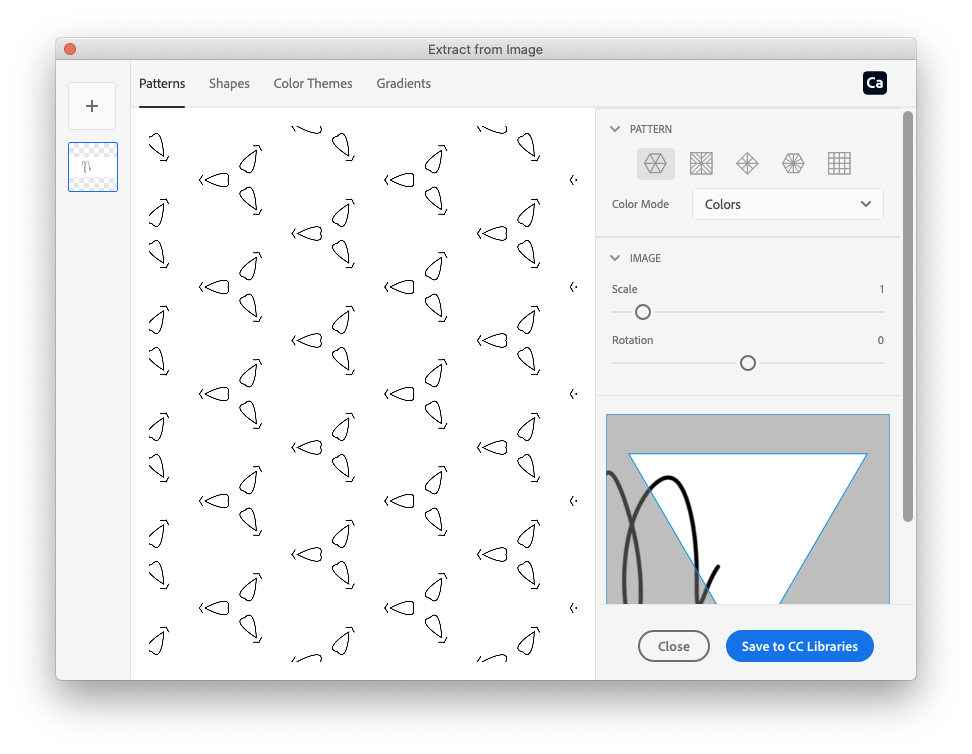Click Save to CC Libraries
Screen dimensions: 972x754
point(800,646)
